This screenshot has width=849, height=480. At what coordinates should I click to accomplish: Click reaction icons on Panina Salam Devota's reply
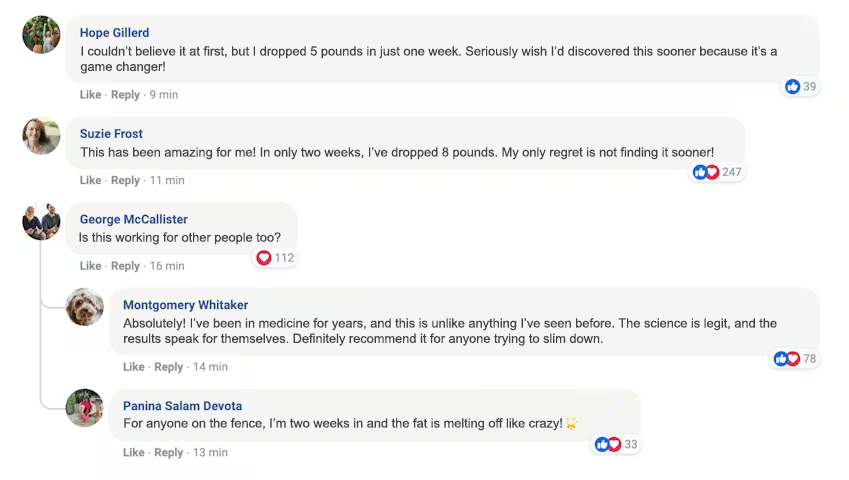(608, 444)
